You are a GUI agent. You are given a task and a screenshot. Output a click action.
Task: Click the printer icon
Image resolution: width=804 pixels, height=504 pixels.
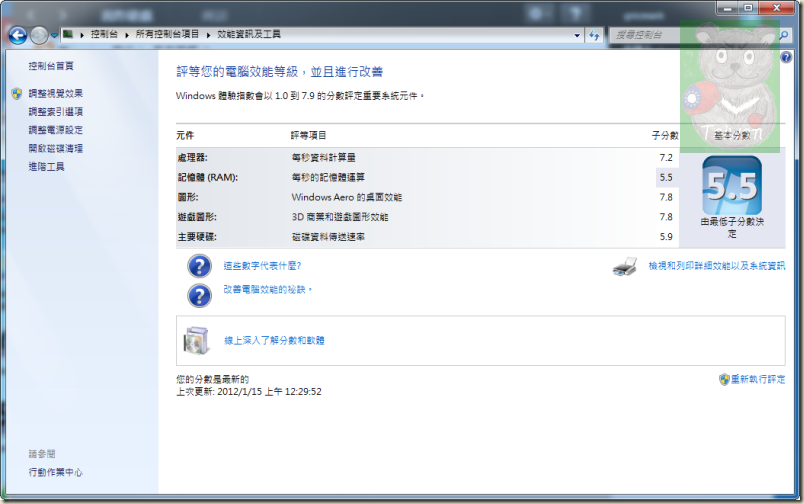pyautogui.click(x=625, y=267)
